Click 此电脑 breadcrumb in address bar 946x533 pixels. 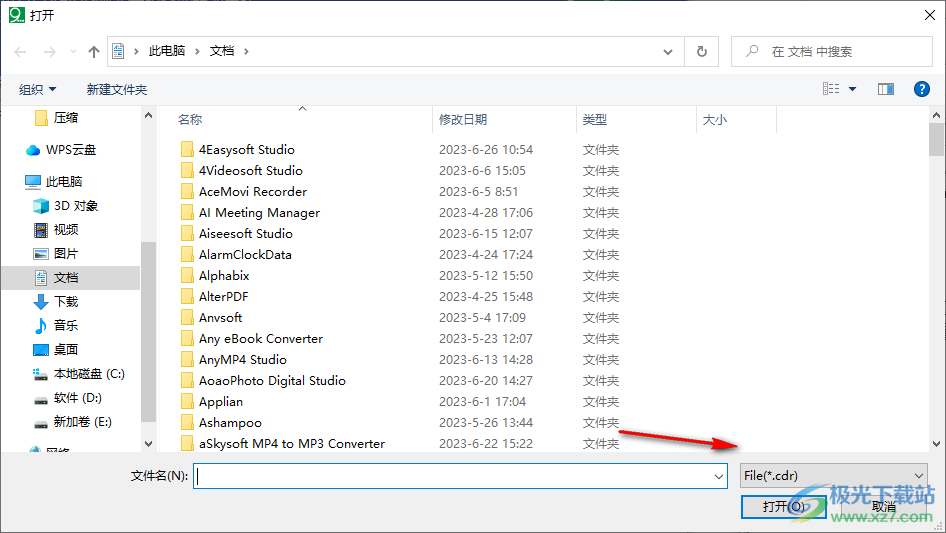[x=167, y=51]
